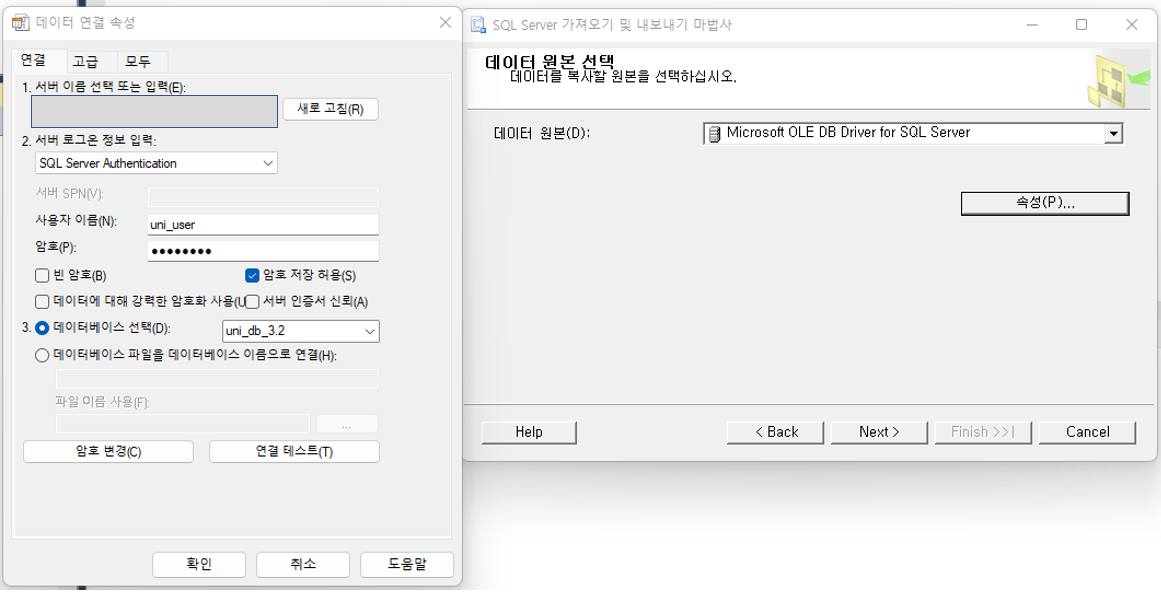The width and height of the screenshot is (1161, 598).
Task: Click the wizard banner graphic icon
Action: point(1117,80)
